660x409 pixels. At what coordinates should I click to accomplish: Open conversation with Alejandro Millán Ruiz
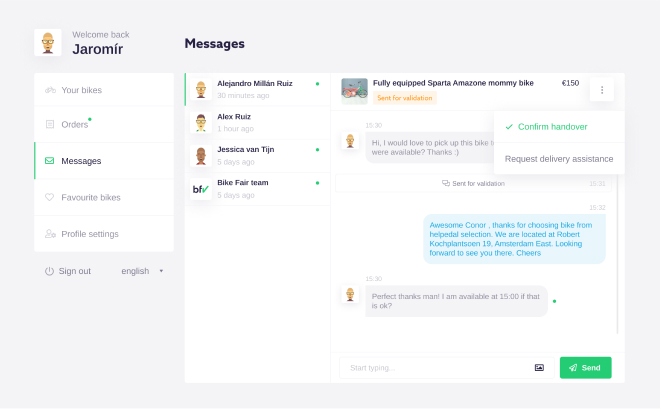257,89
